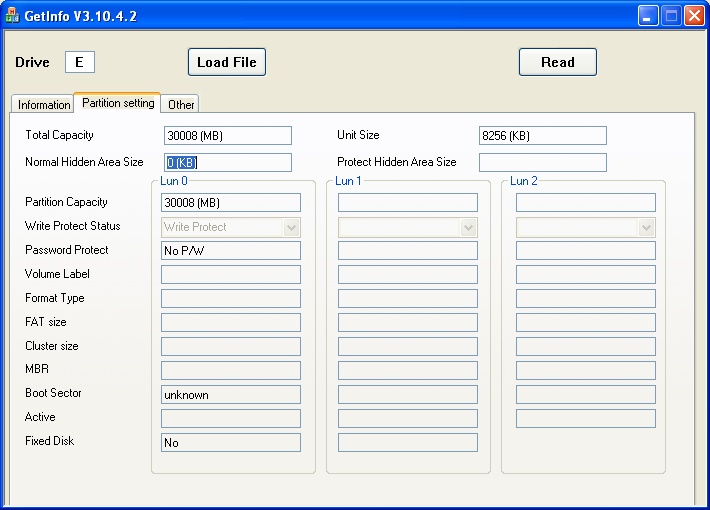This screenshot has width=710, height=510.
Task: Click Lun 0 MBR field
Action: (231, 370)
